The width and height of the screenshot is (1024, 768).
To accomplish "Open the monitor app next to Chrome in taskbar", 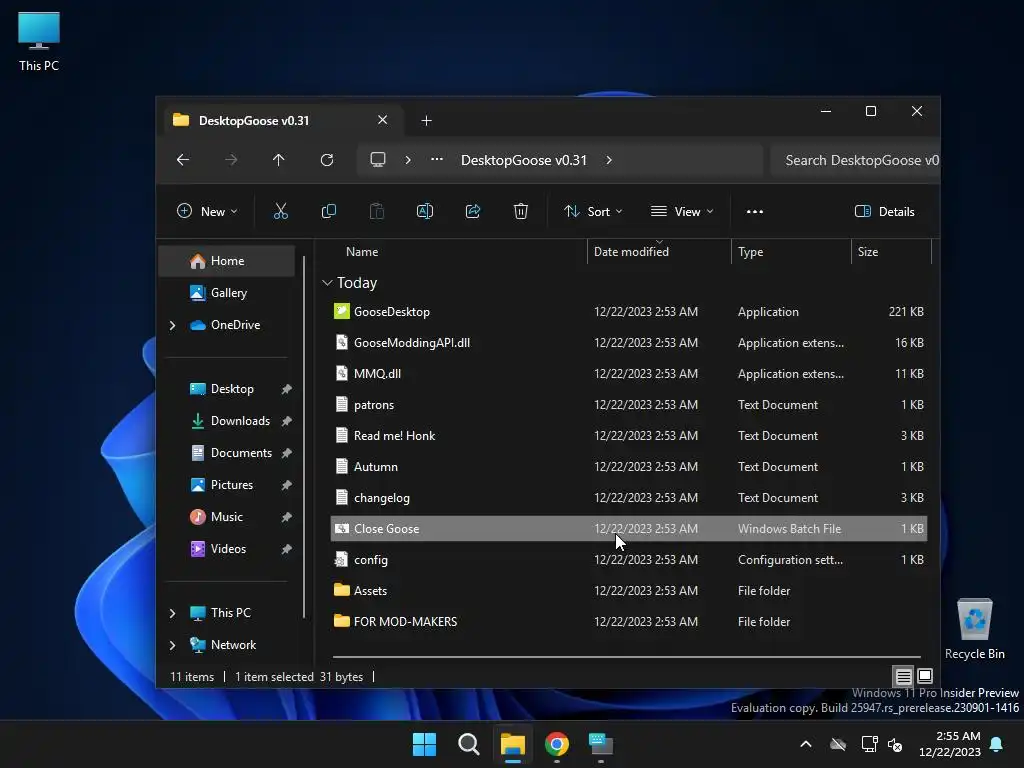I will [x=601, y=744].
